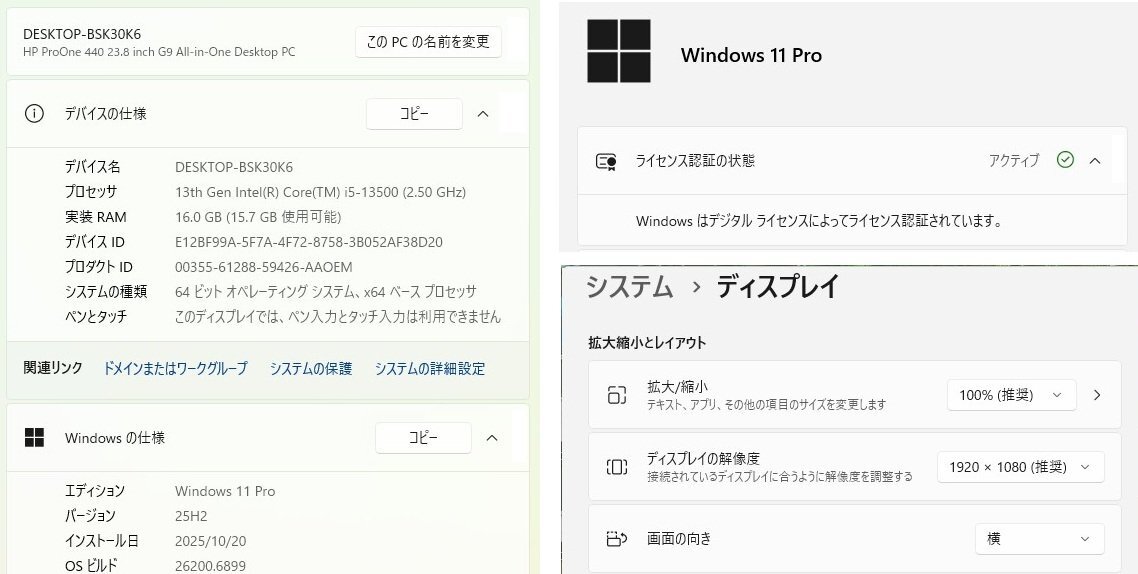Open システムの詳細設定 link

pyautogui.click(x=430, y=369)
